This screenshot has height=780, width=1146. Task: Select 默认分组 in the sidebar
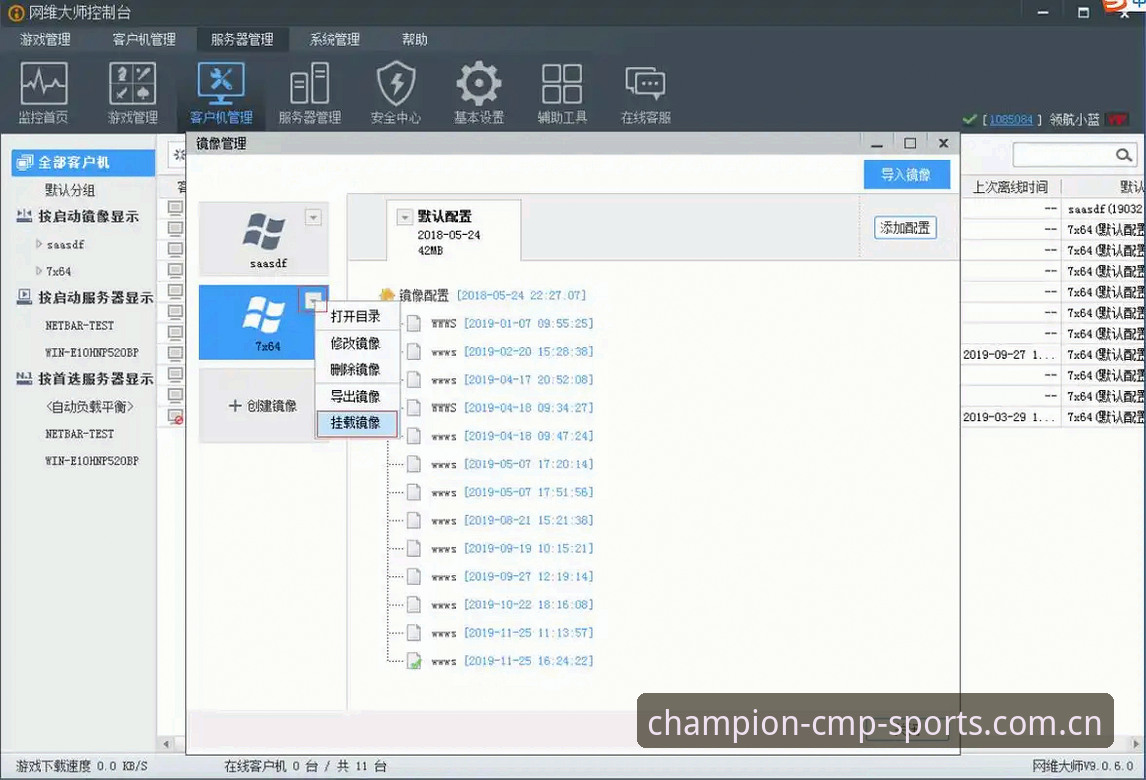click(x=70, y=190)
